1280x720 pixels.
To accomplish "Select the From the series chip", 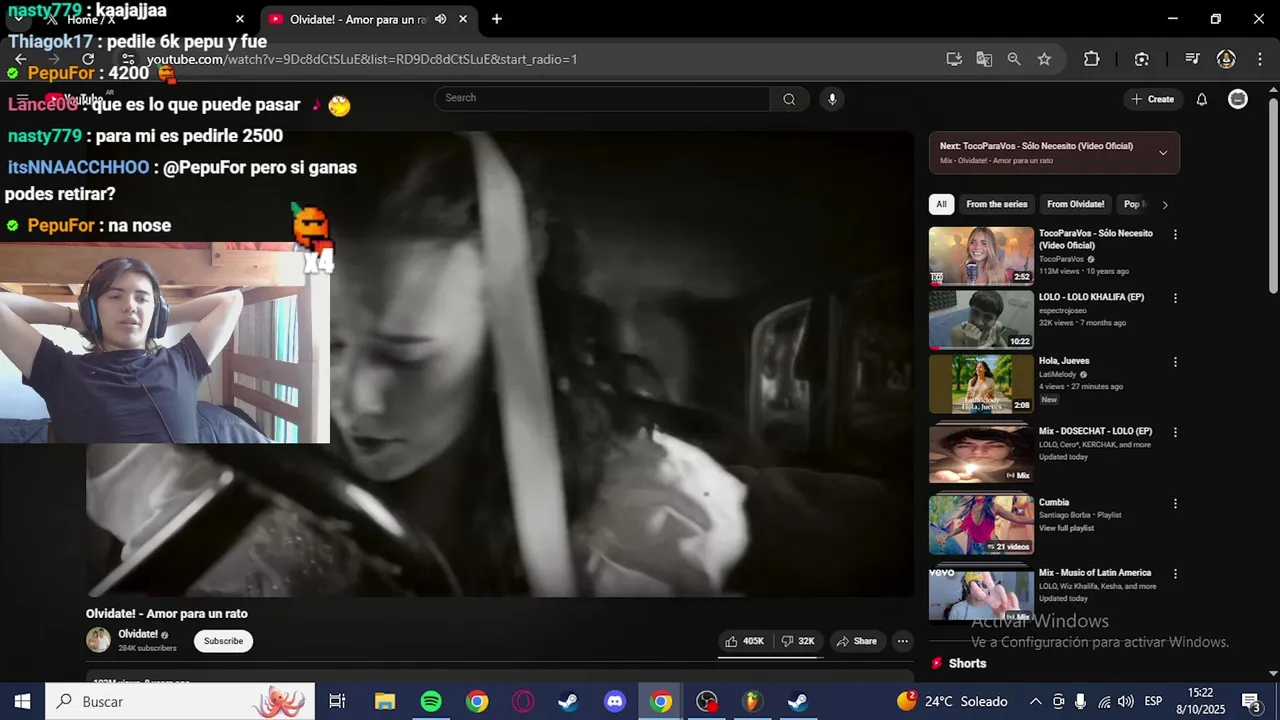I will (x=996, y=204).
